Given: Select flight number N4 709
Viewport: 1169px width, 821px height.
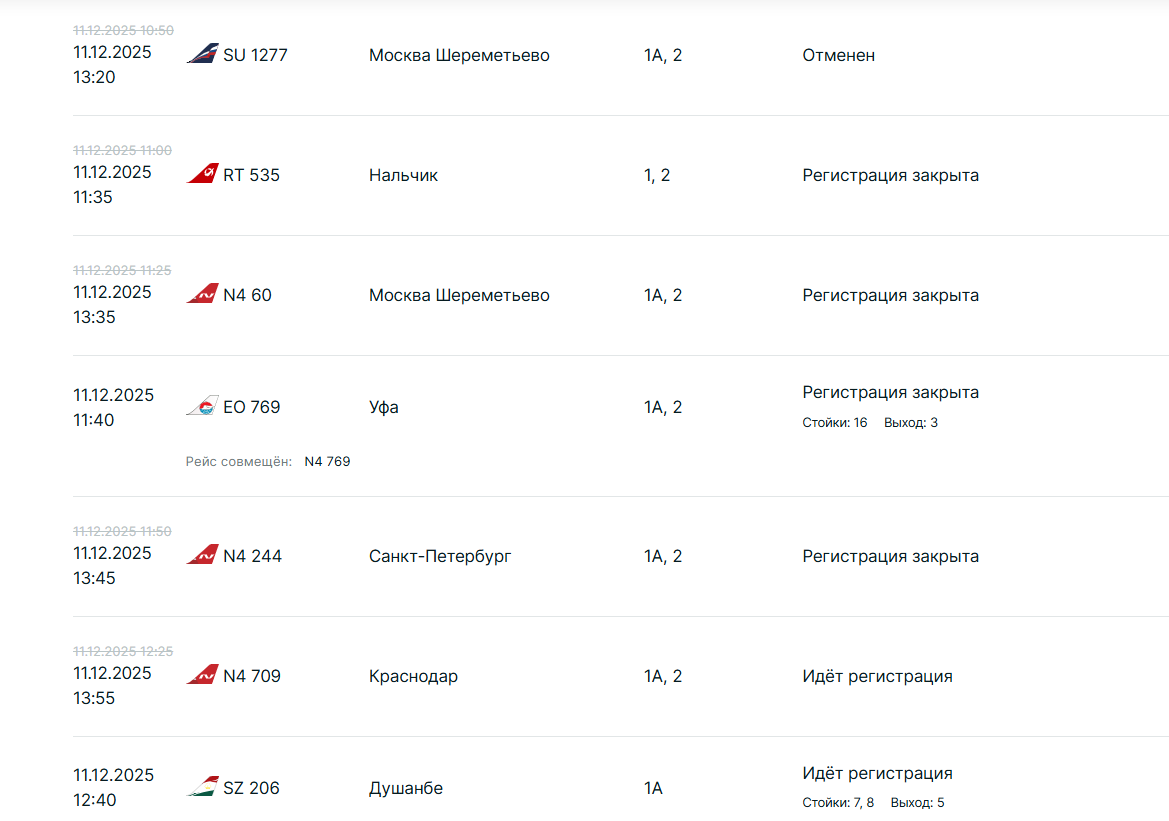Looking at the screenshot, I should click(x=252, y=676).
